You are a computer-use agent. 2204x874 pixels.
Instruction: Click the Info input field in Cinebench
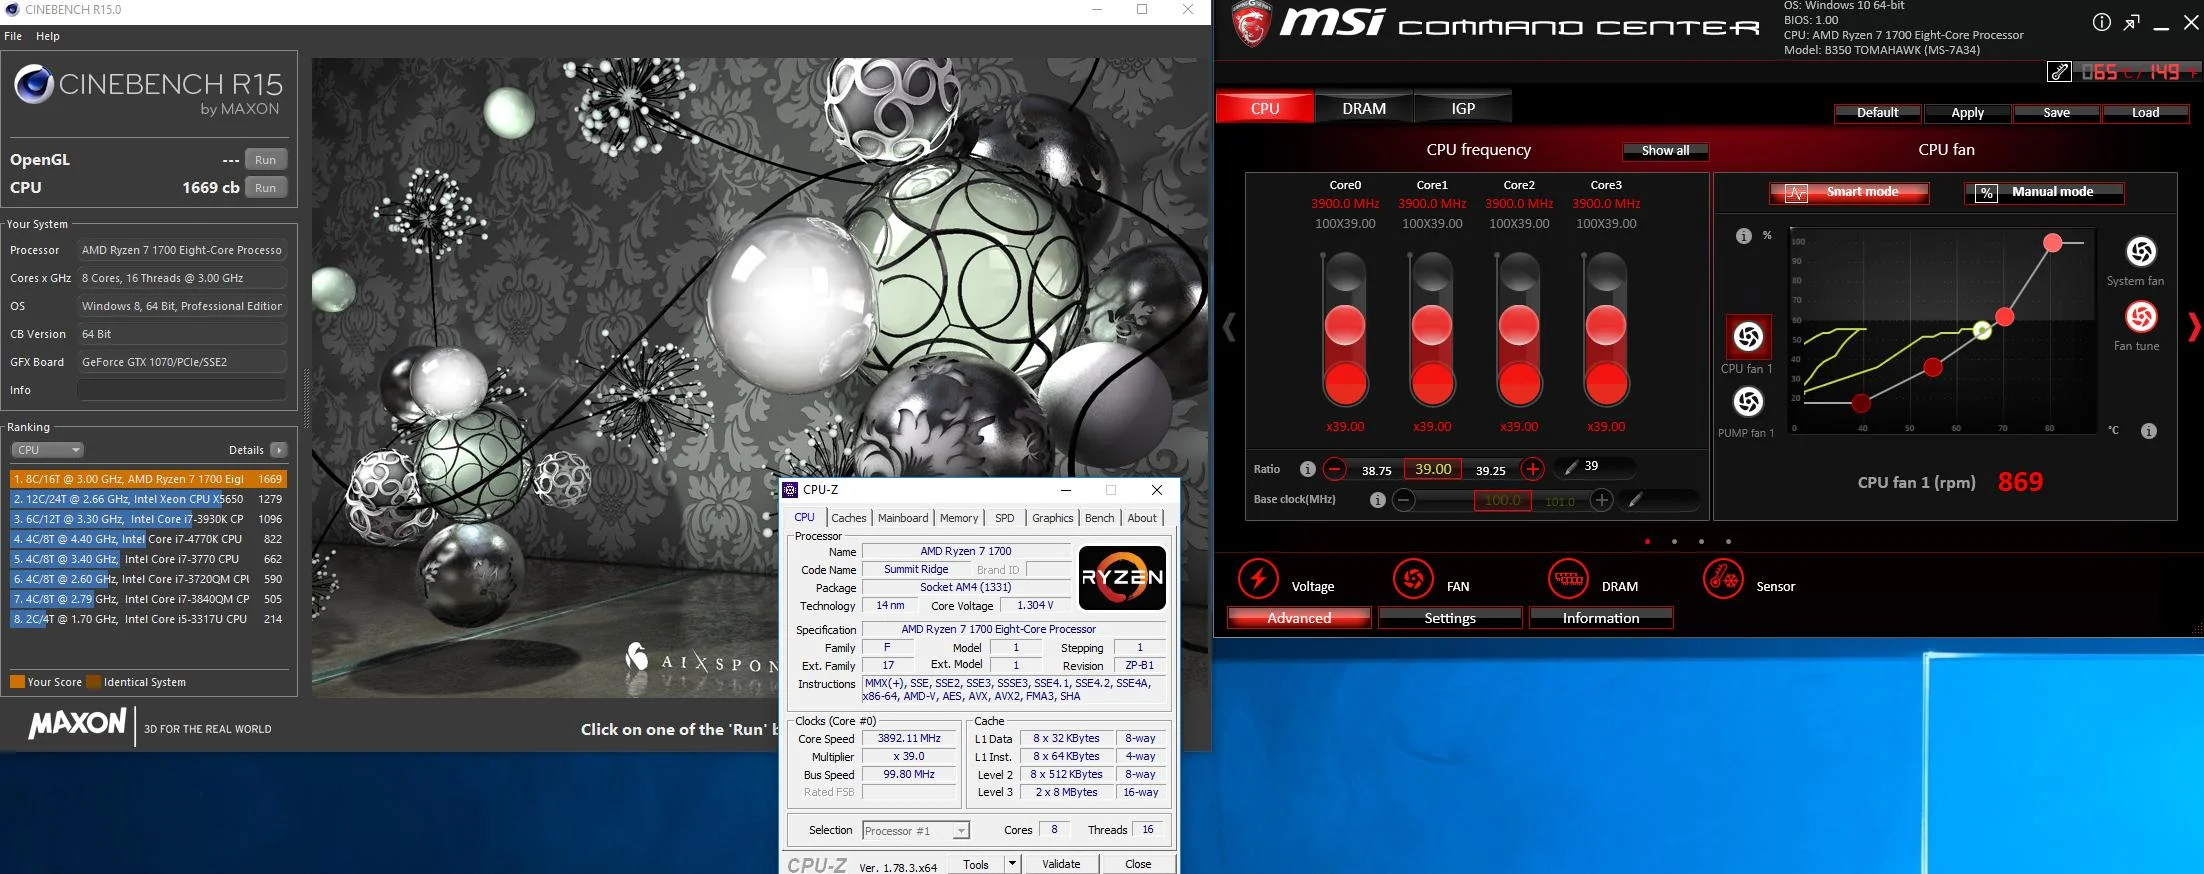(x=182, y=390)
